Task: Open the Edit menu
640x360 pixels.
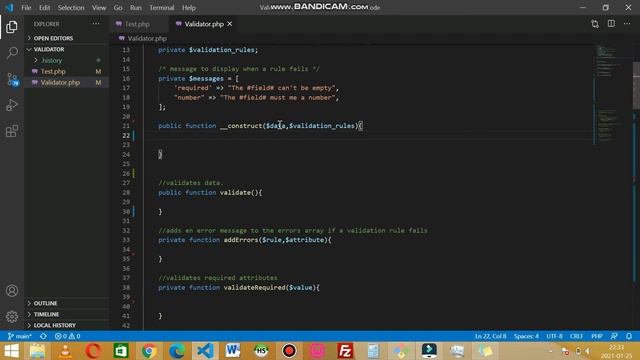Action: [44, 8]
